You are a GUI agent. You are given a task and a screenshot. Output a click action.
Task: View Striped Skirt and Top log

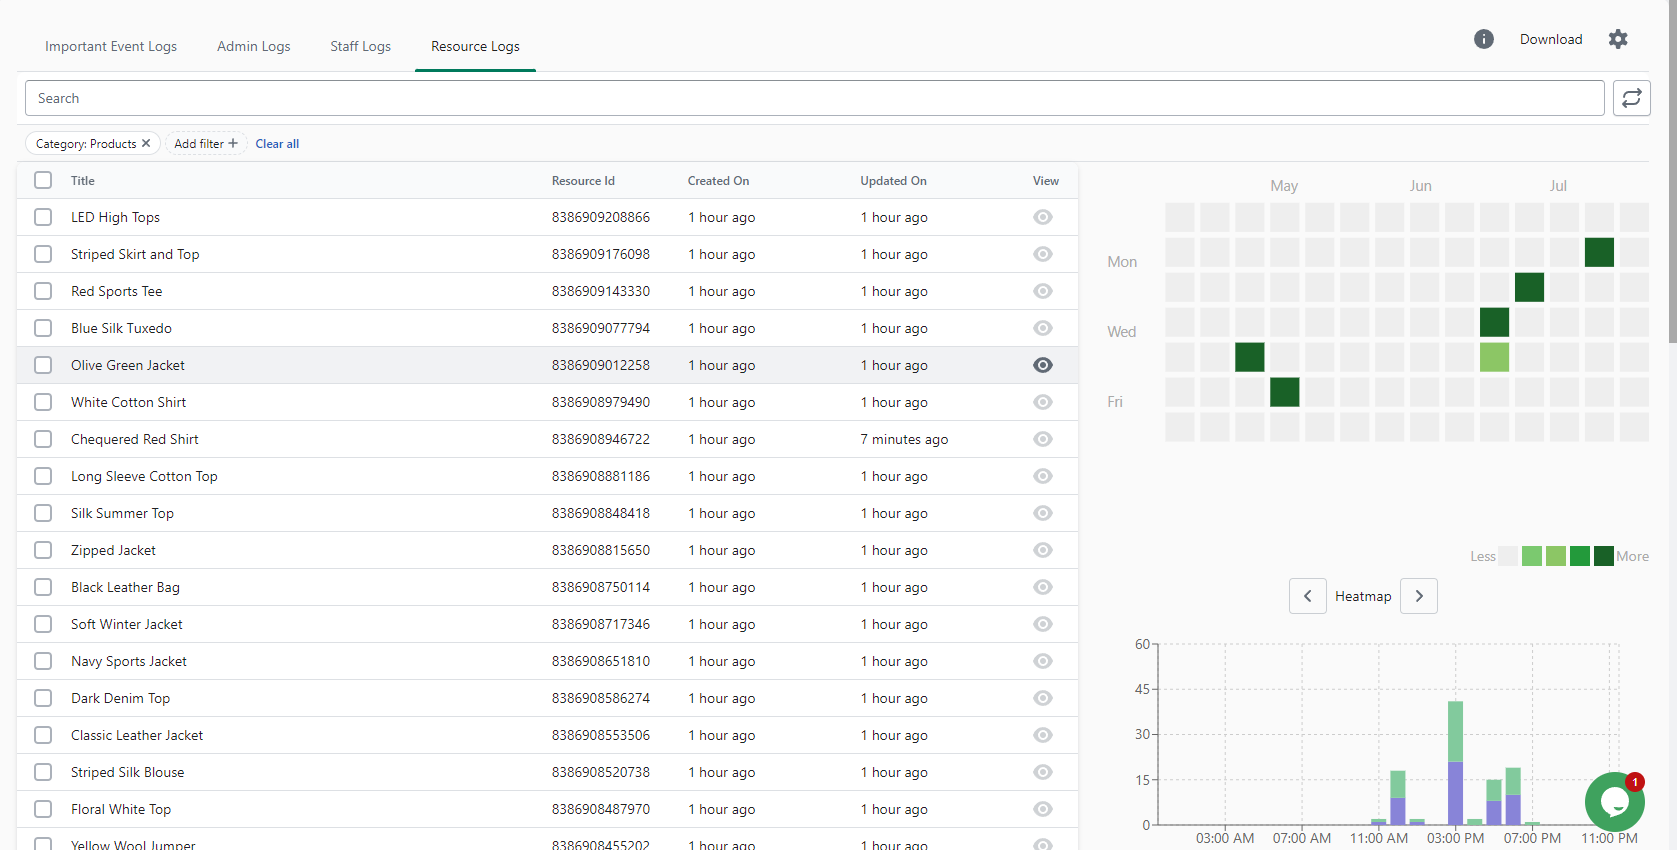(1042, 254)
